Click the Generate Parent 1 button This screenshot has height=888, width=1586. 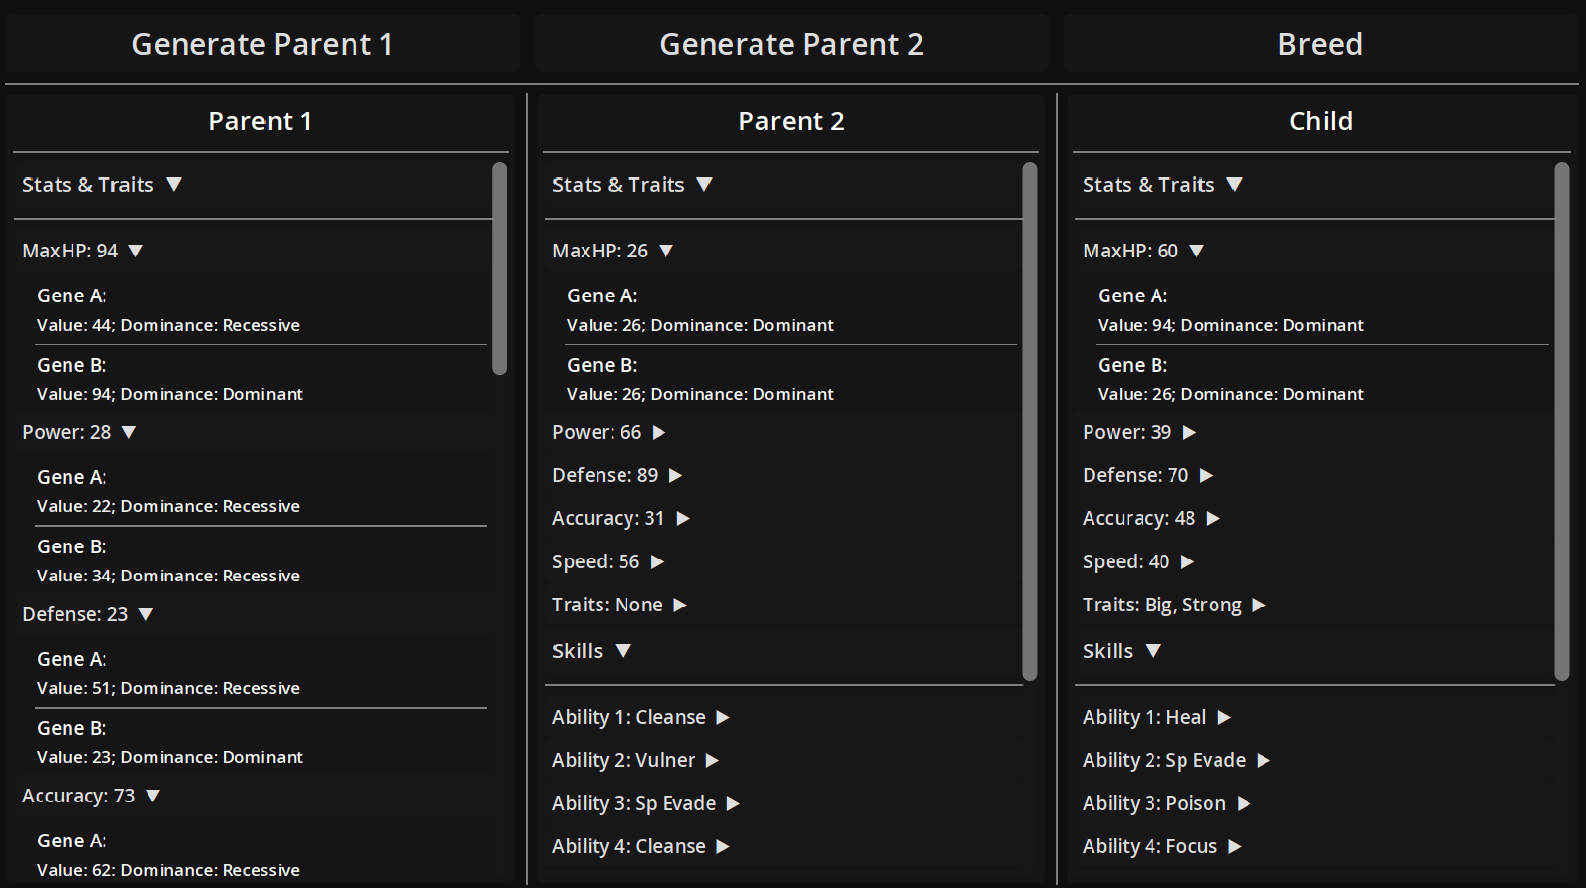(x=262, y=44)
